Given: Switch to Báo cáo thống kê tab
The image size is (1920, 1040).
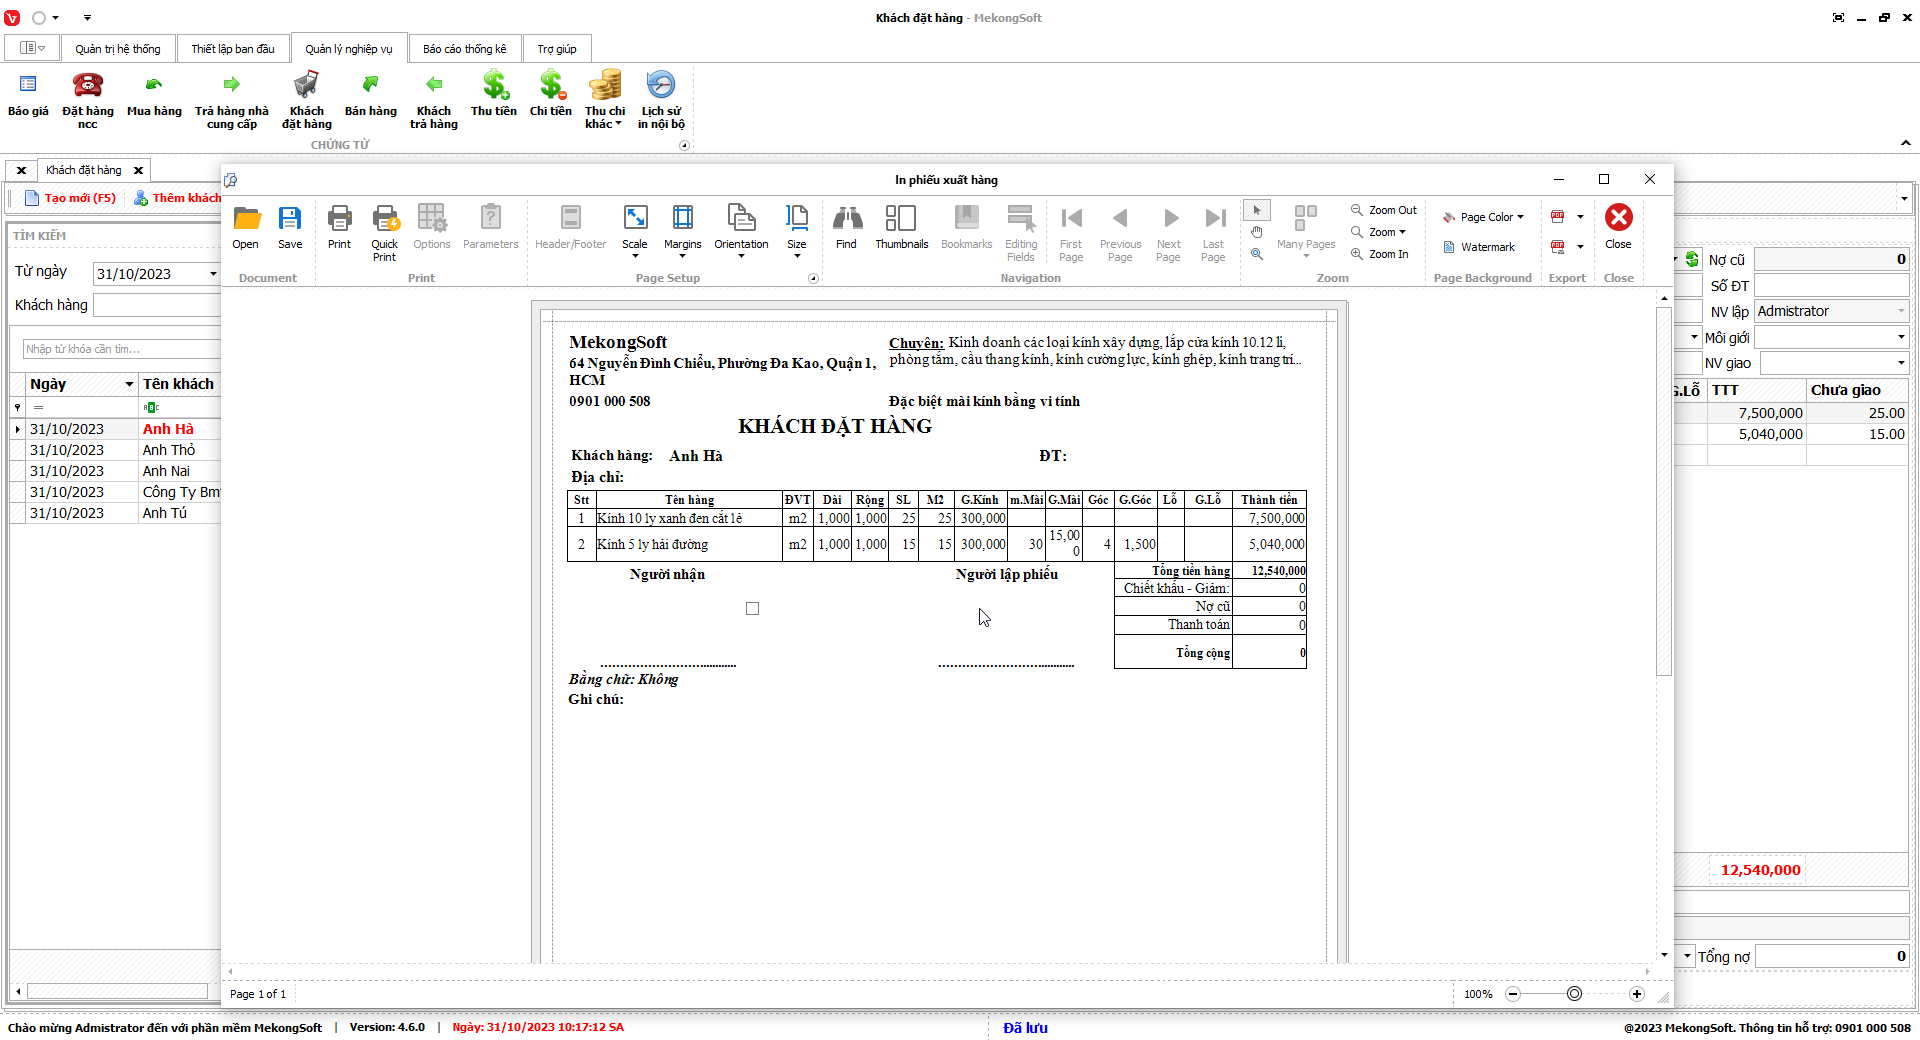Looking at the screenshot, I should coord(464,49).
